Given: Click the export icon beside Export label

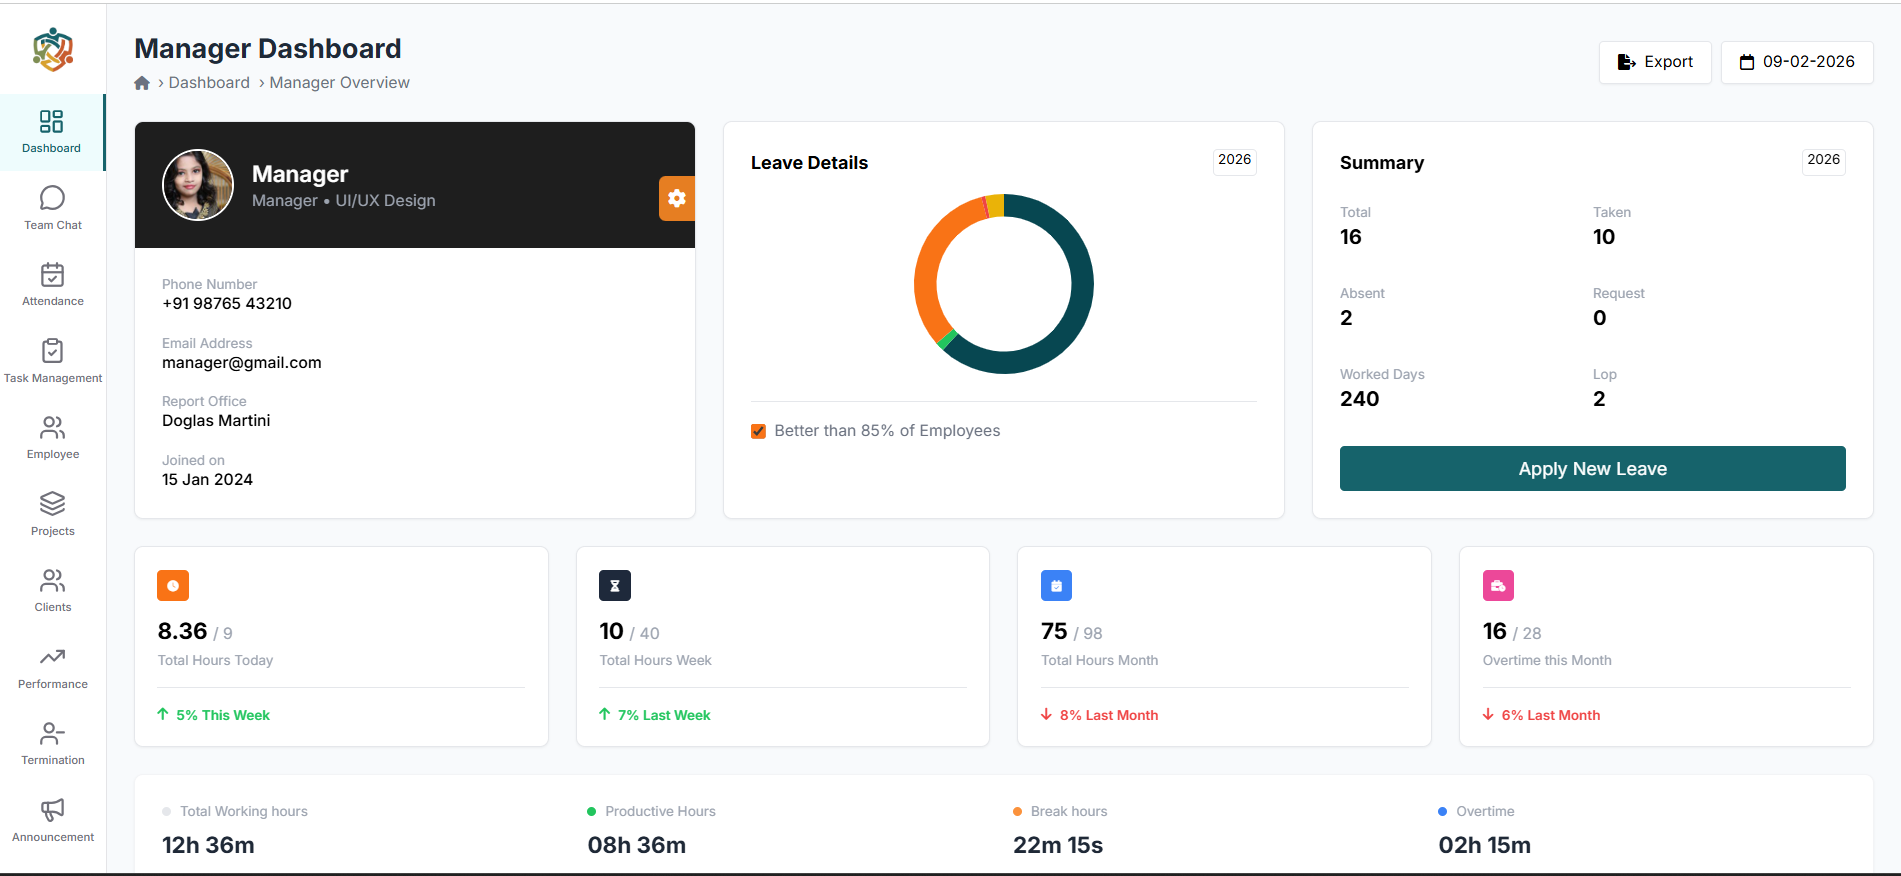Looking at the screenshot, I should click(1627, 62).
